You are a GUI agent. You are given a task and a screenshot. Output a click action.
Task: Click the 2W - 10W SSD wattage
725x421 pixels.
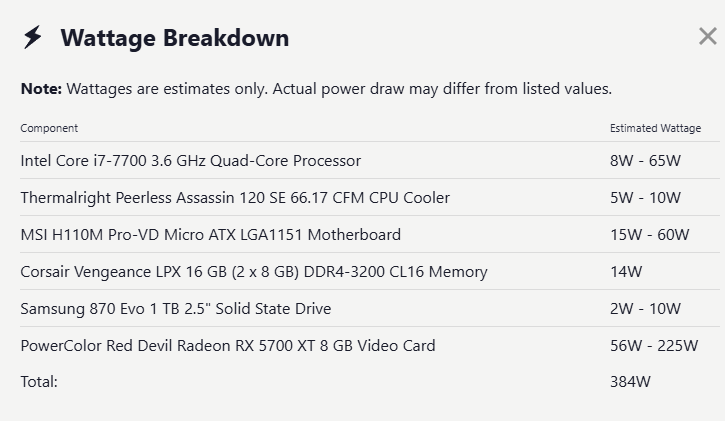point(645,308)
